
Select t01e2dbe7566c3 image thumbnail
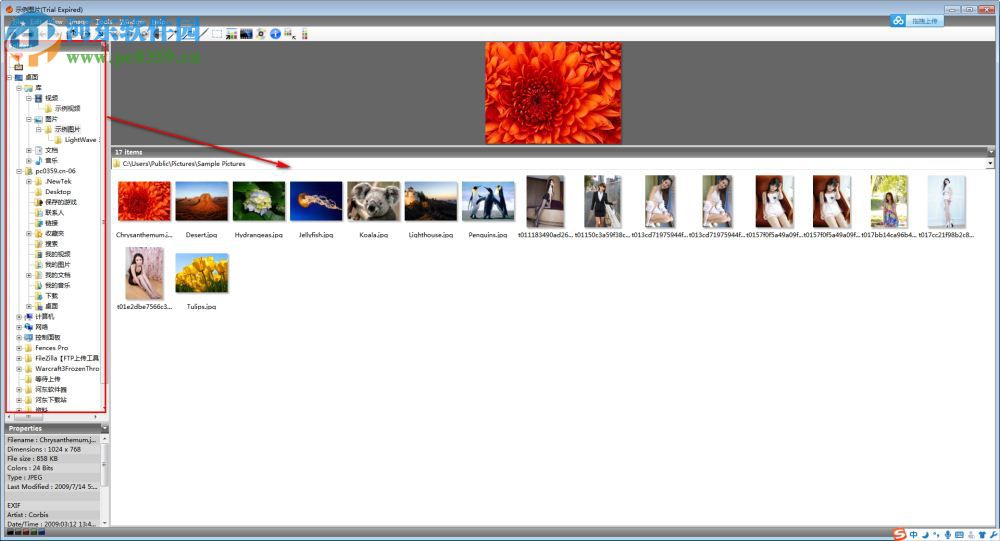[144, 274]
